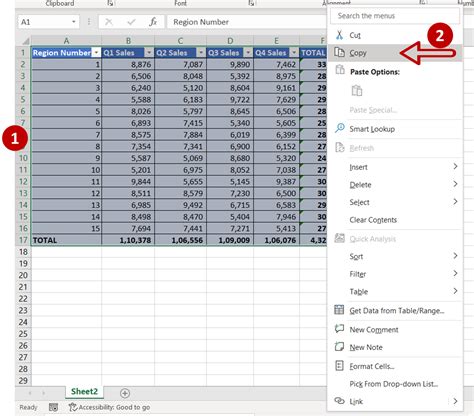The width and height of the screenshot is (474, 416).
Task: Click the Select All corner triangle
Action: (x=25, y=41)
